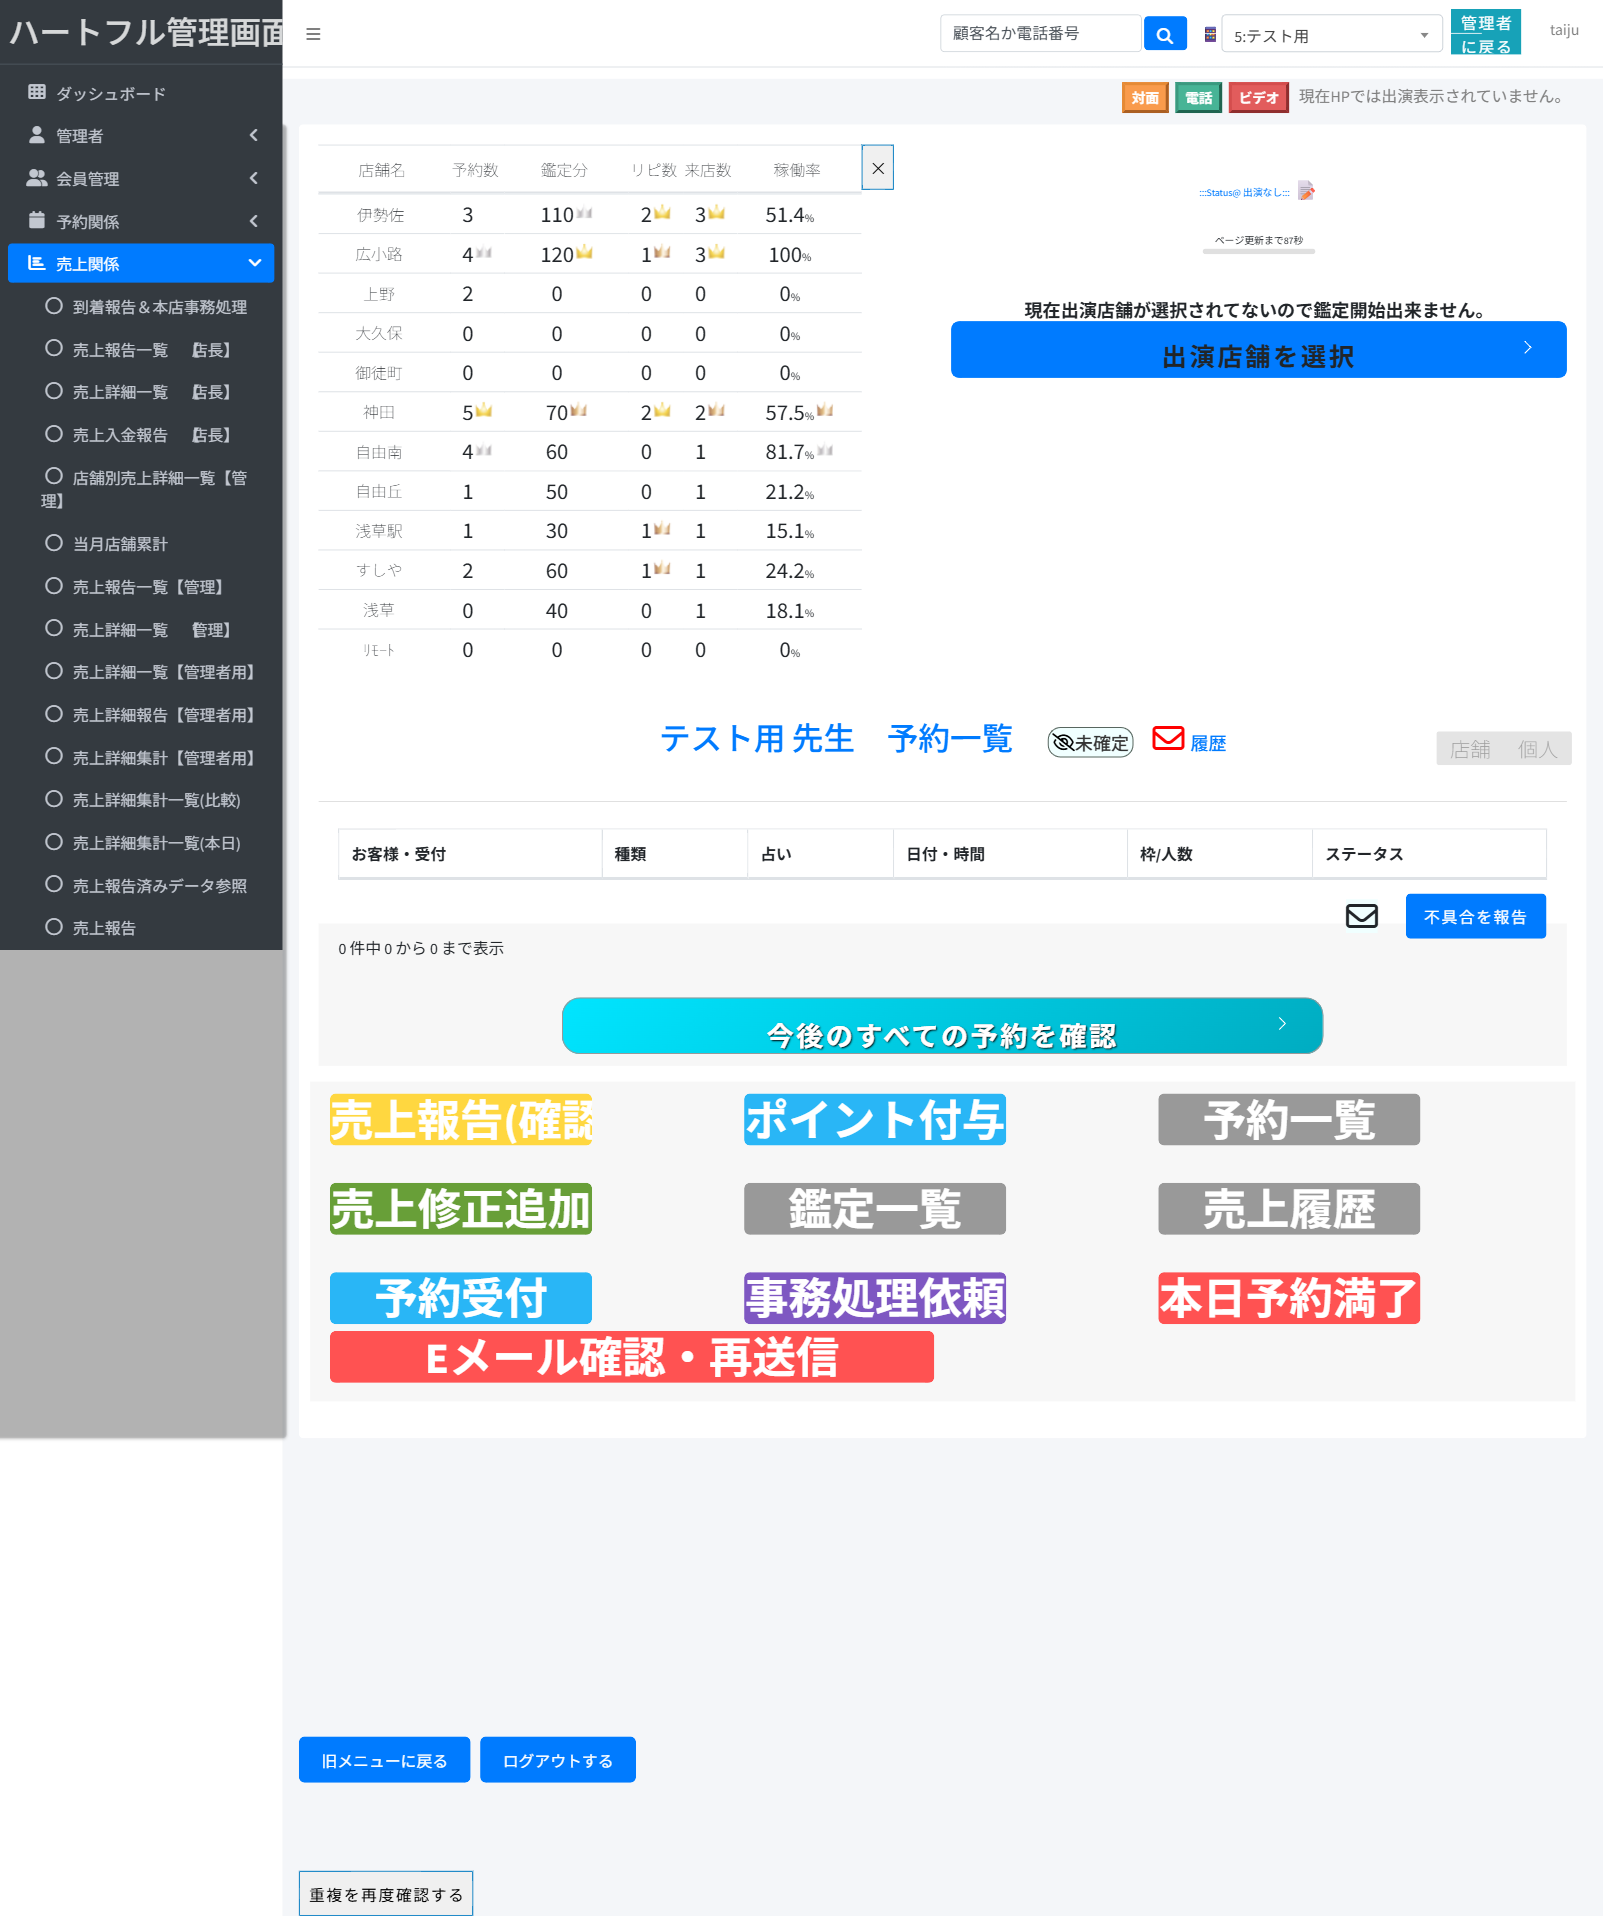Select 到着報告＆本店事務処理 menu item
The height and width of the screenshot is (1916, 1603).
(x=159, y=307)
